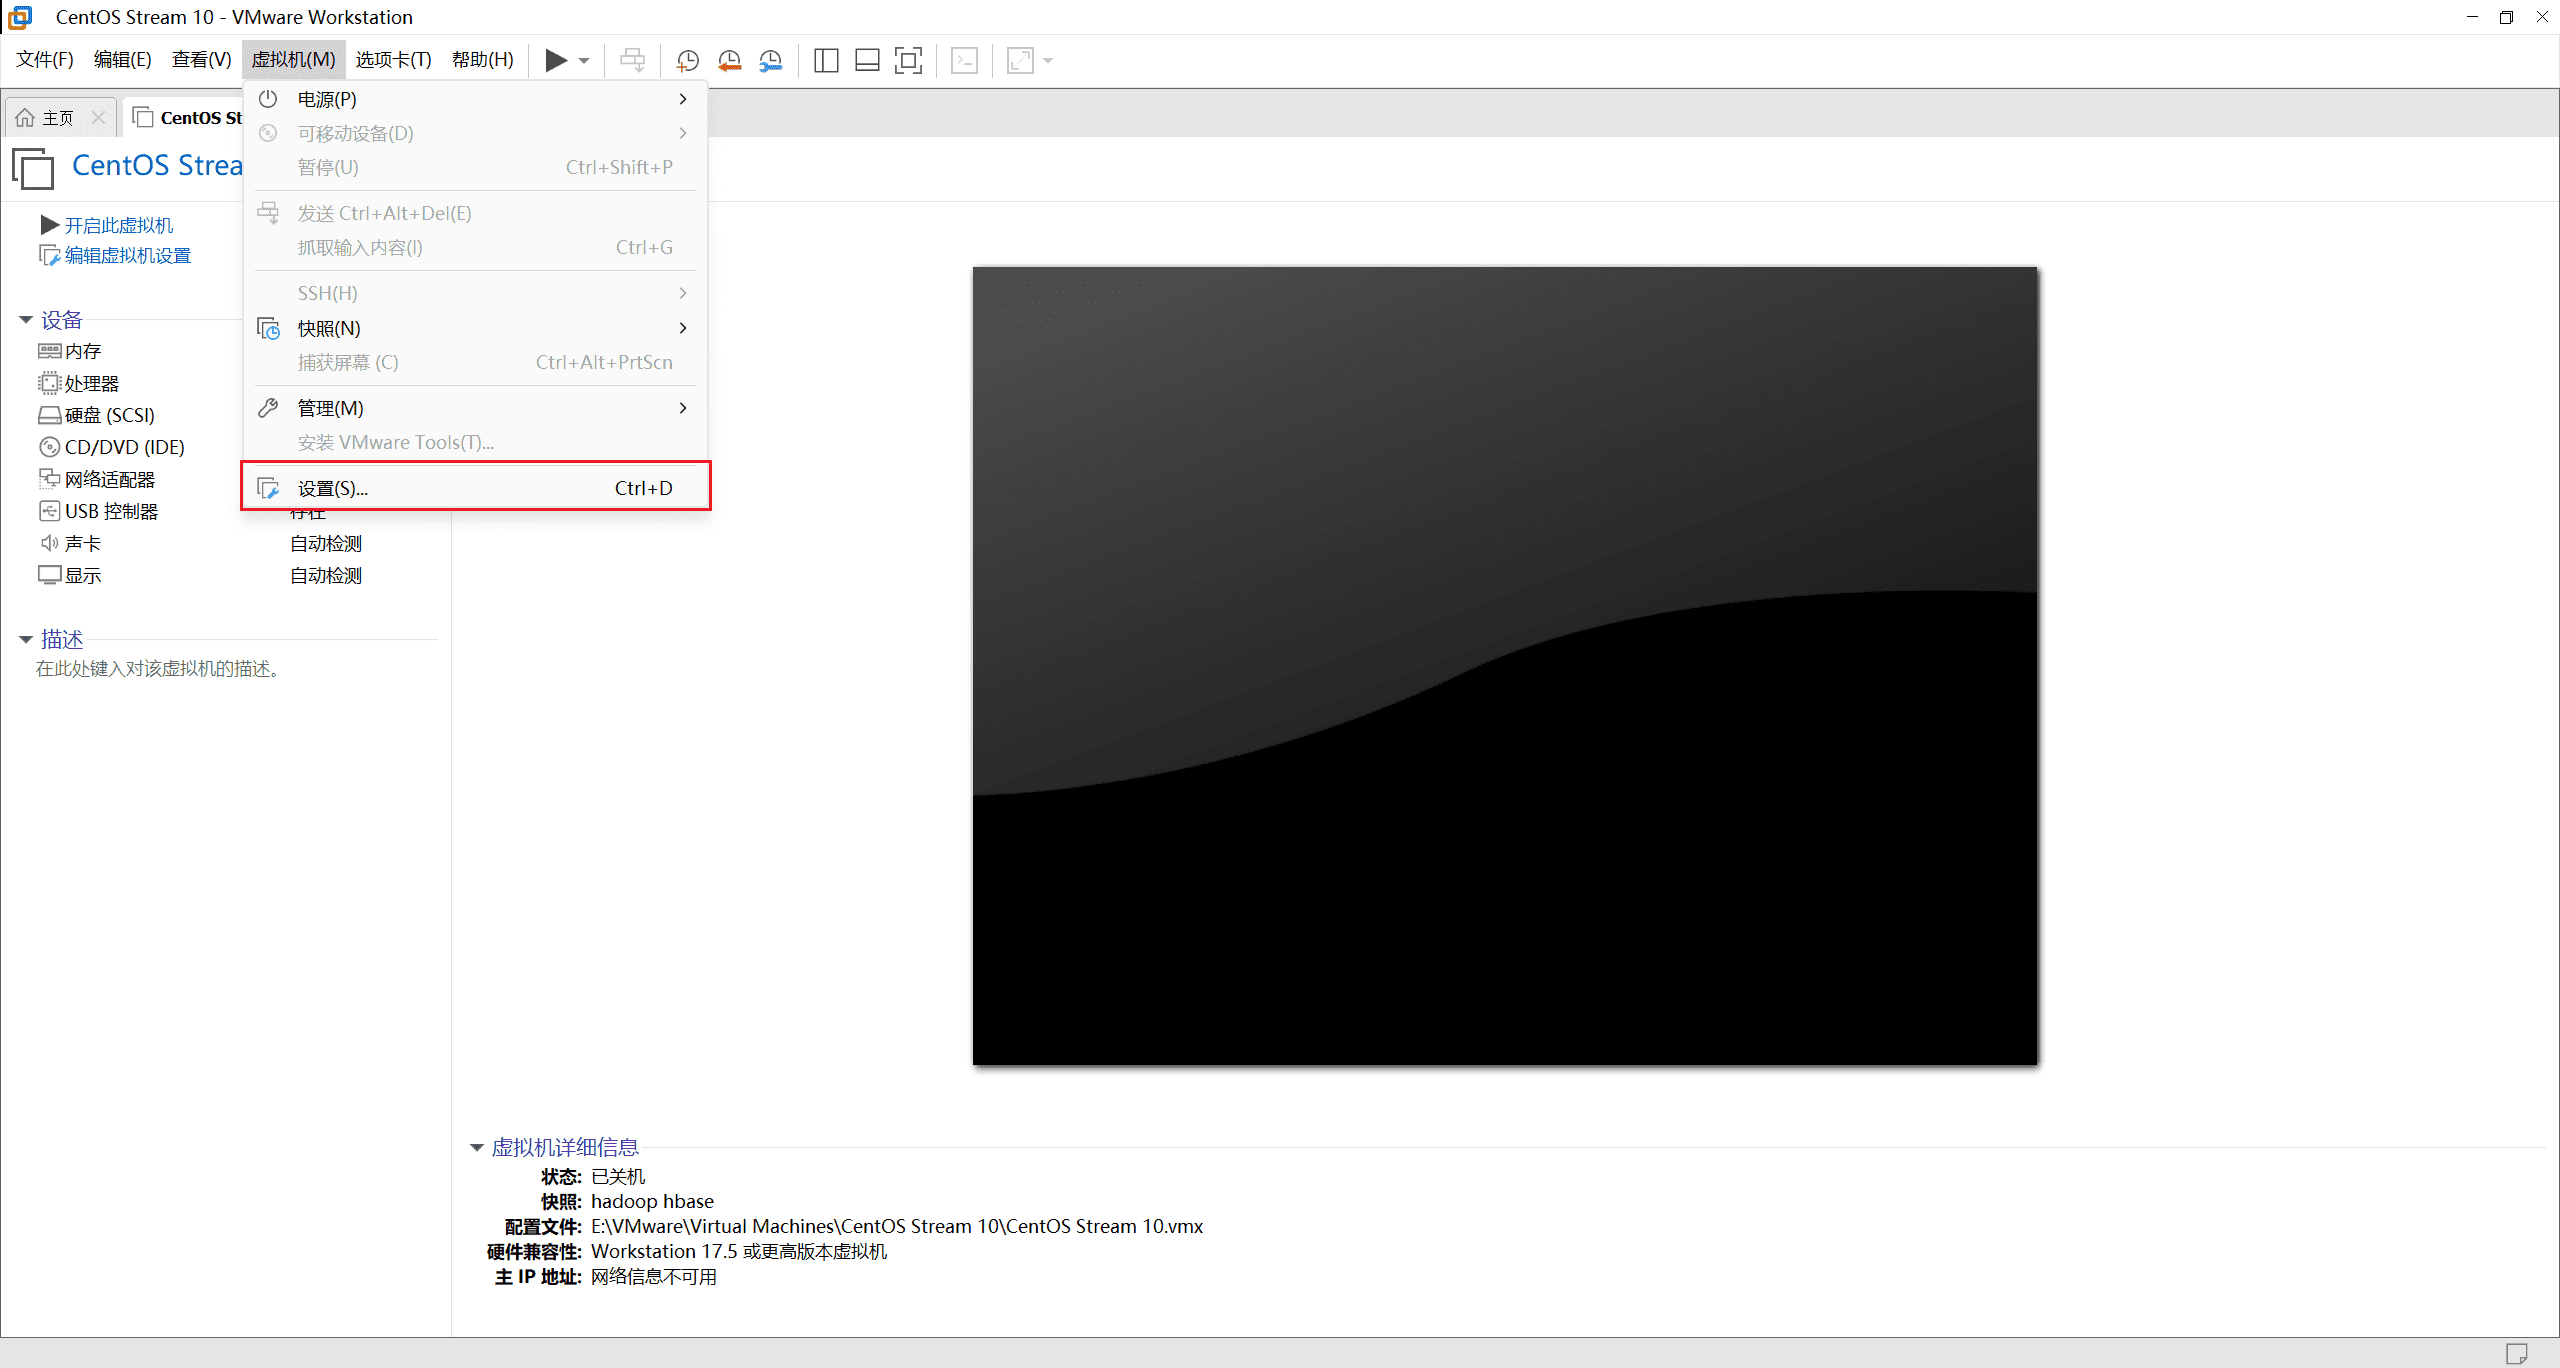Click the USB controller icon

(49, 511)
